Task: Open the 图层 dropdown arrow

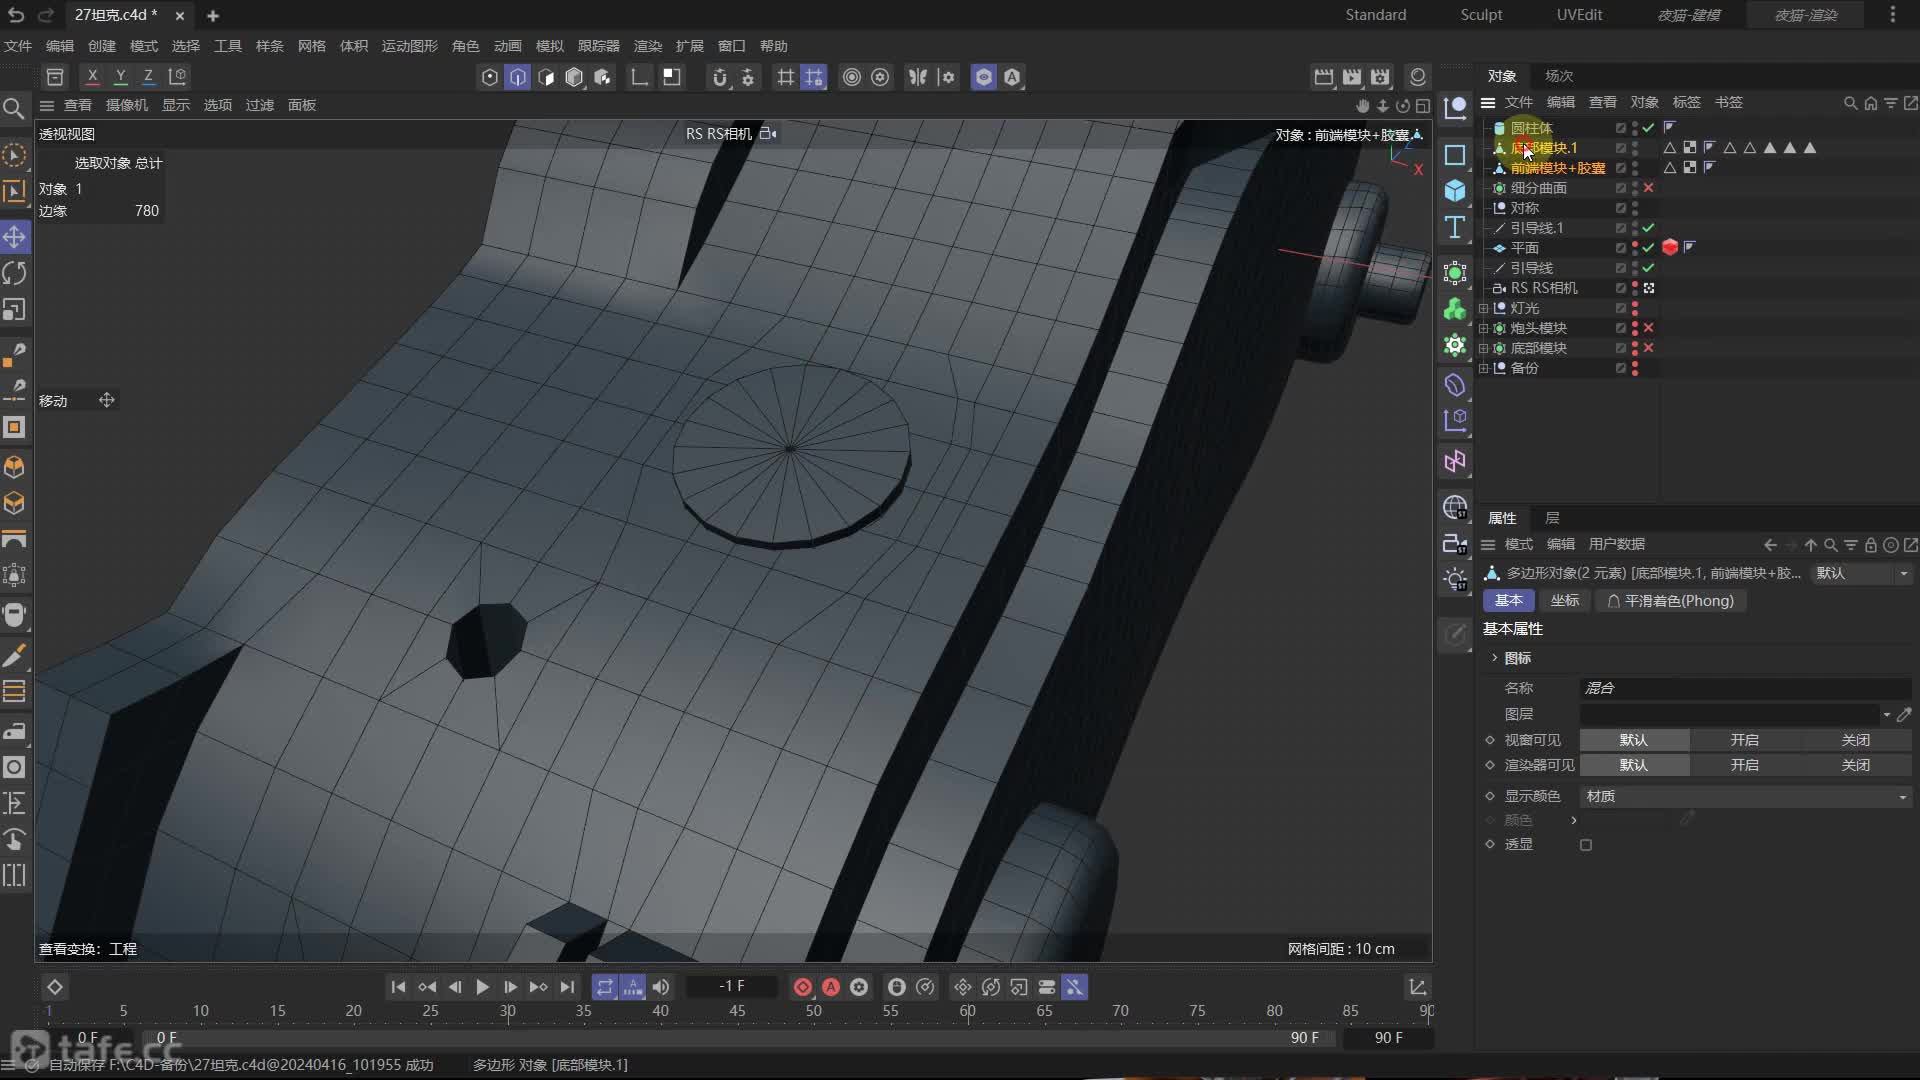Action: (1887, 714)
